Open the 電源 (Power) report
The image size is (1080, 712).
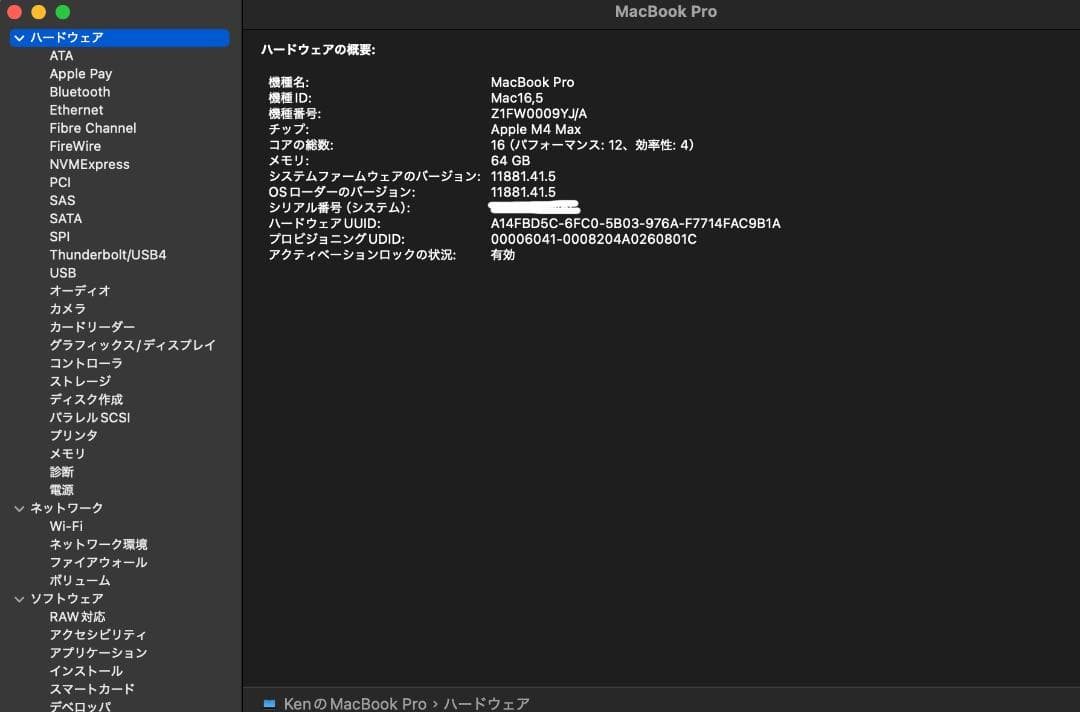click(x=62, y=489)
